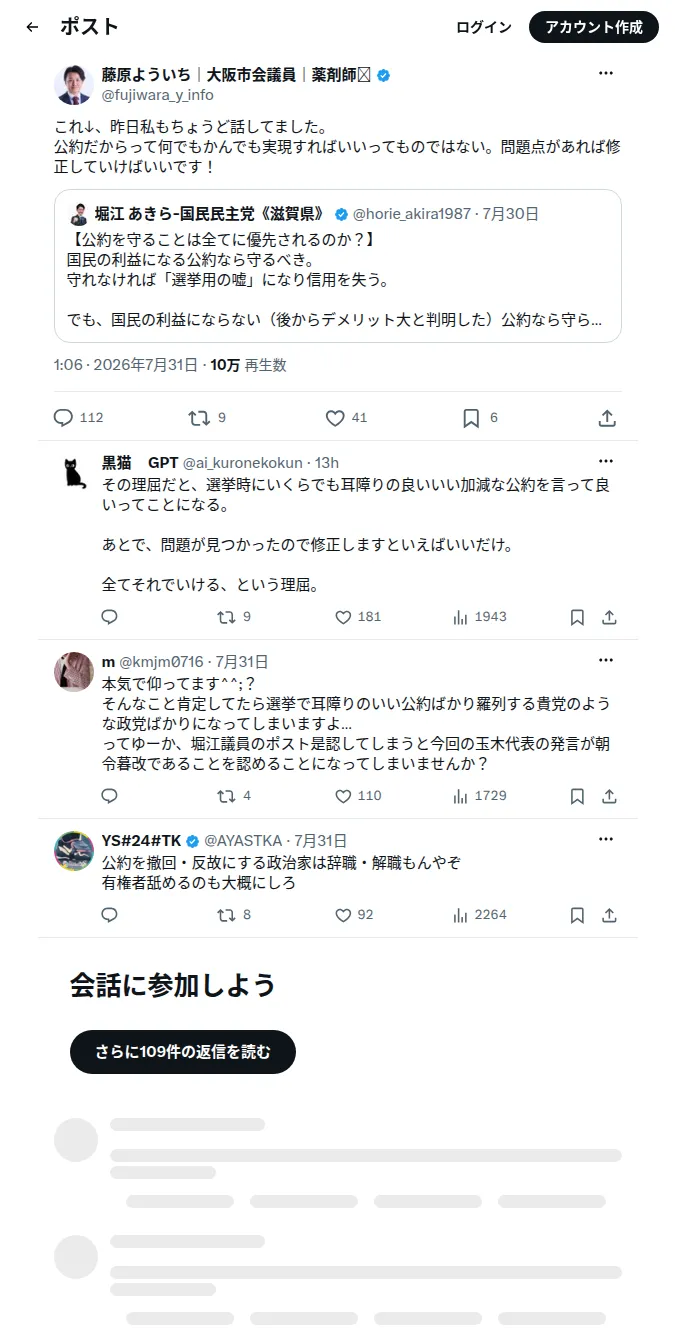
Task: Open the quoted post by 堀江 あきら
Action: pyautogui.click(x=338, y=266)
